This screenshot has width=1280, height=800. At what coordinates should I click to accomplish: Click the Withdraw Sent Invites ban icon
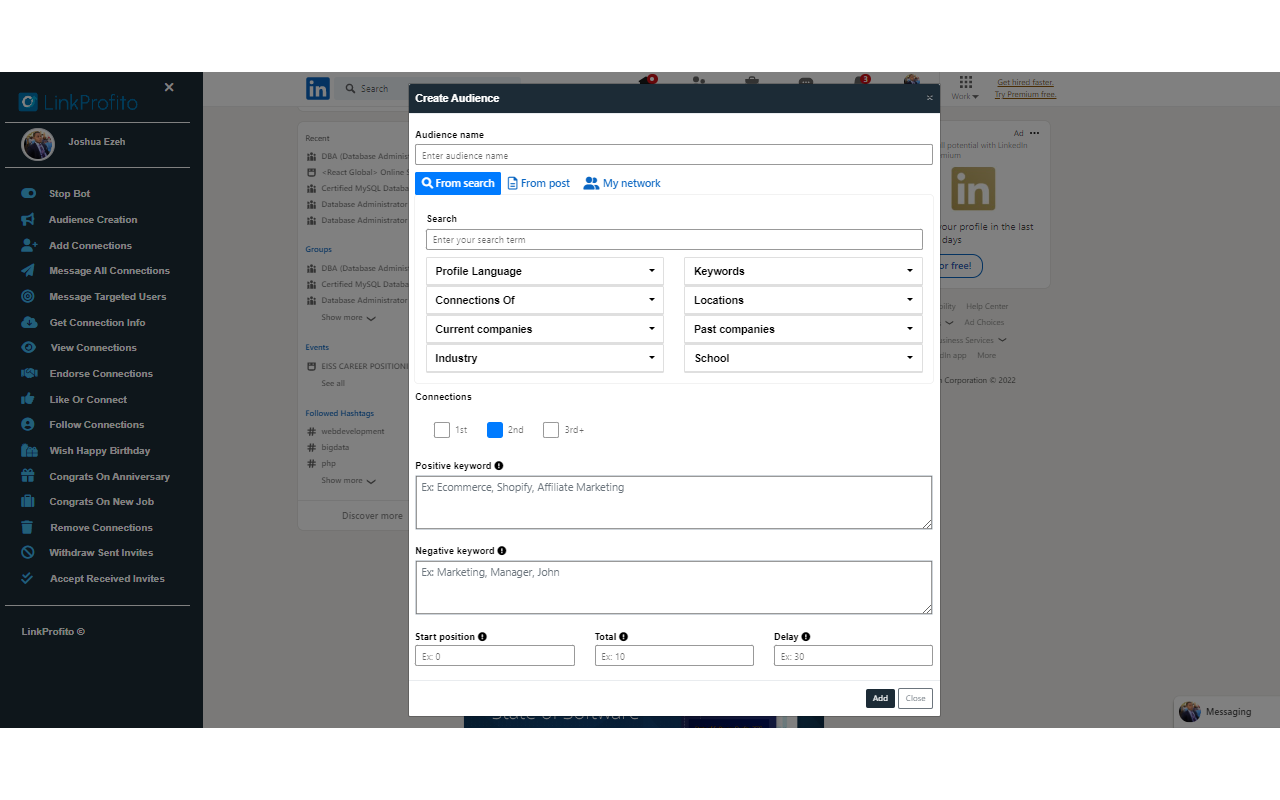[x=28, y=553]
